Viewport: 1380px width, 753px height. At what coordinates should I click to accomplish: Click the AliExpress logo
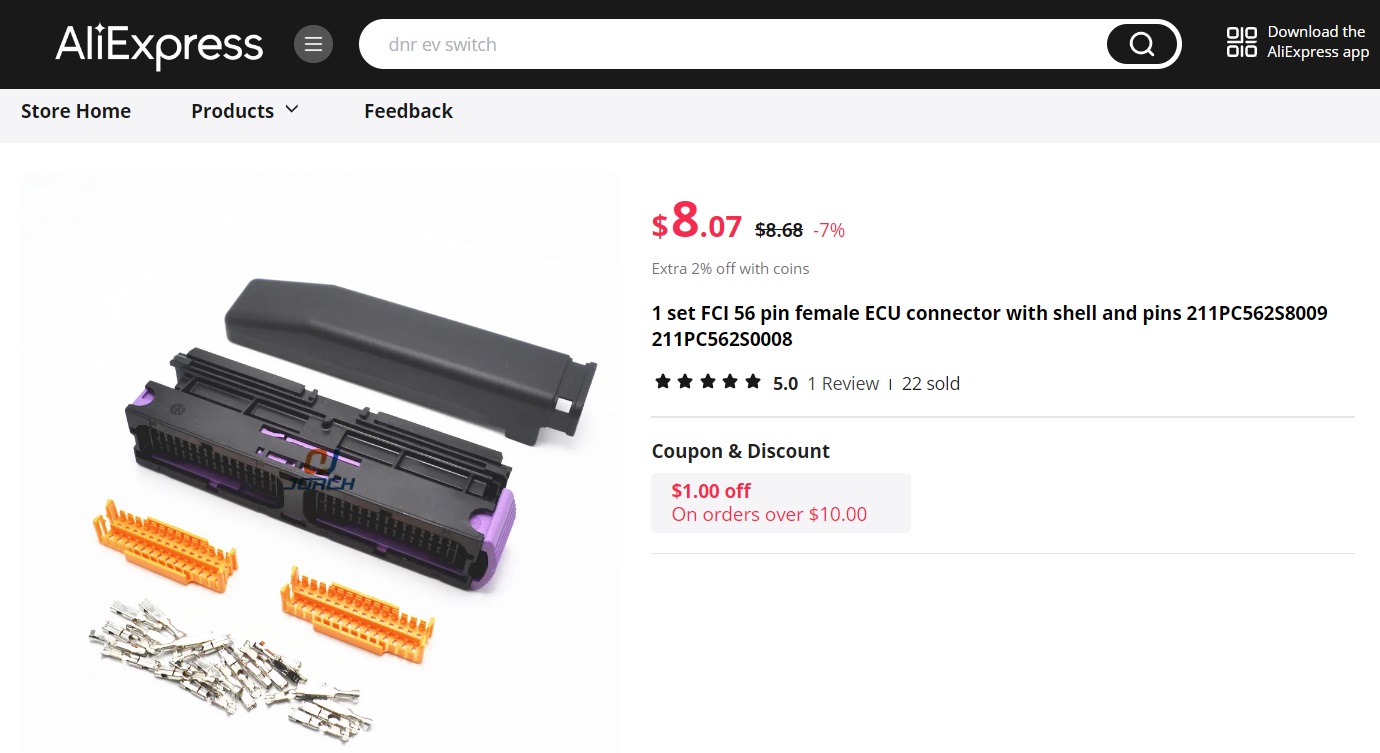159,45
